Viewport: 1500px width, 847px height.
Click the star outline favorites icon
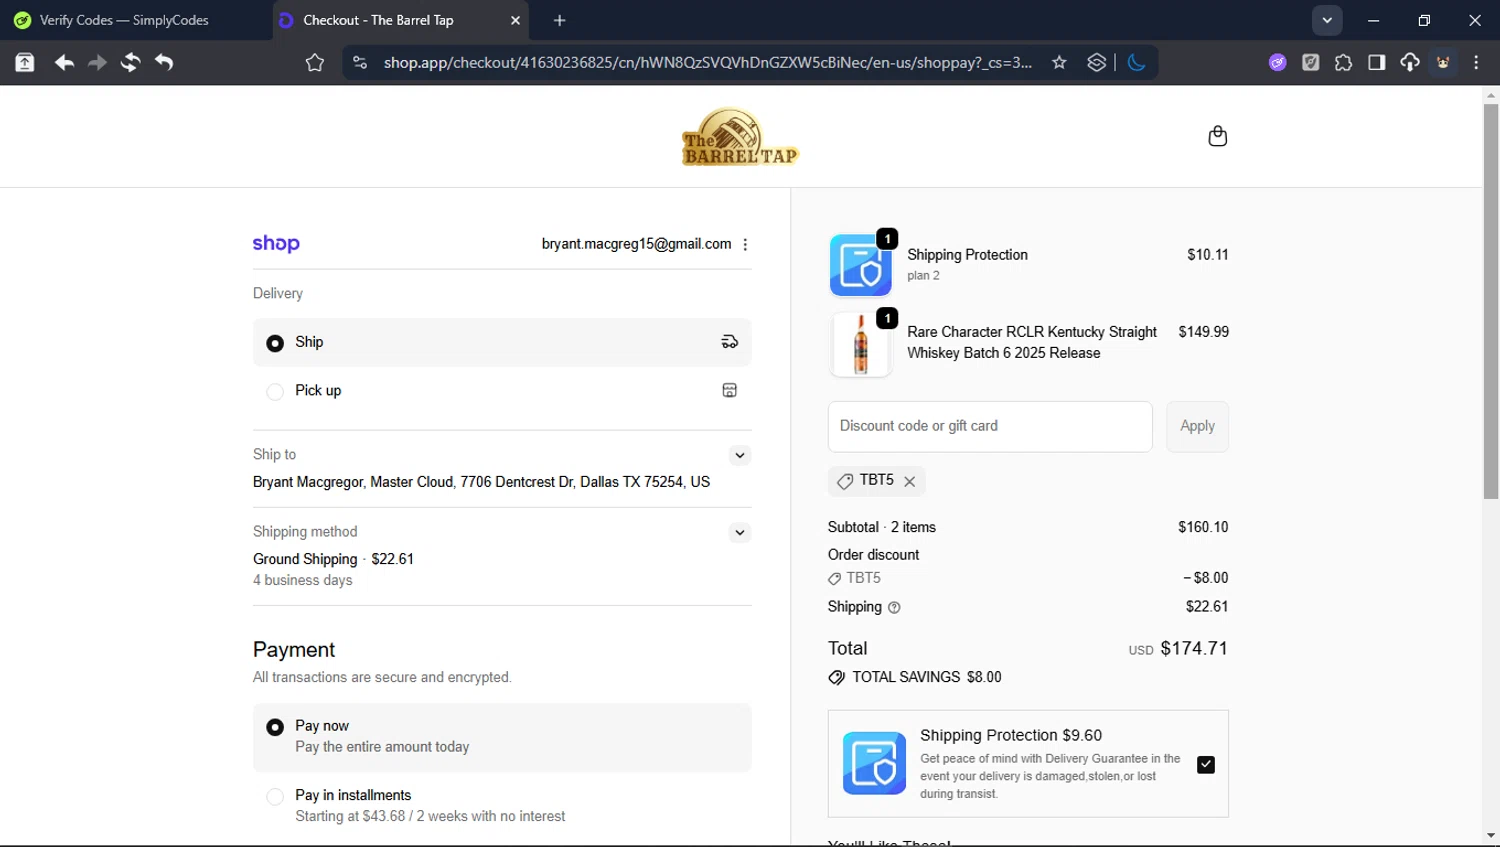[x=315, y=63]
